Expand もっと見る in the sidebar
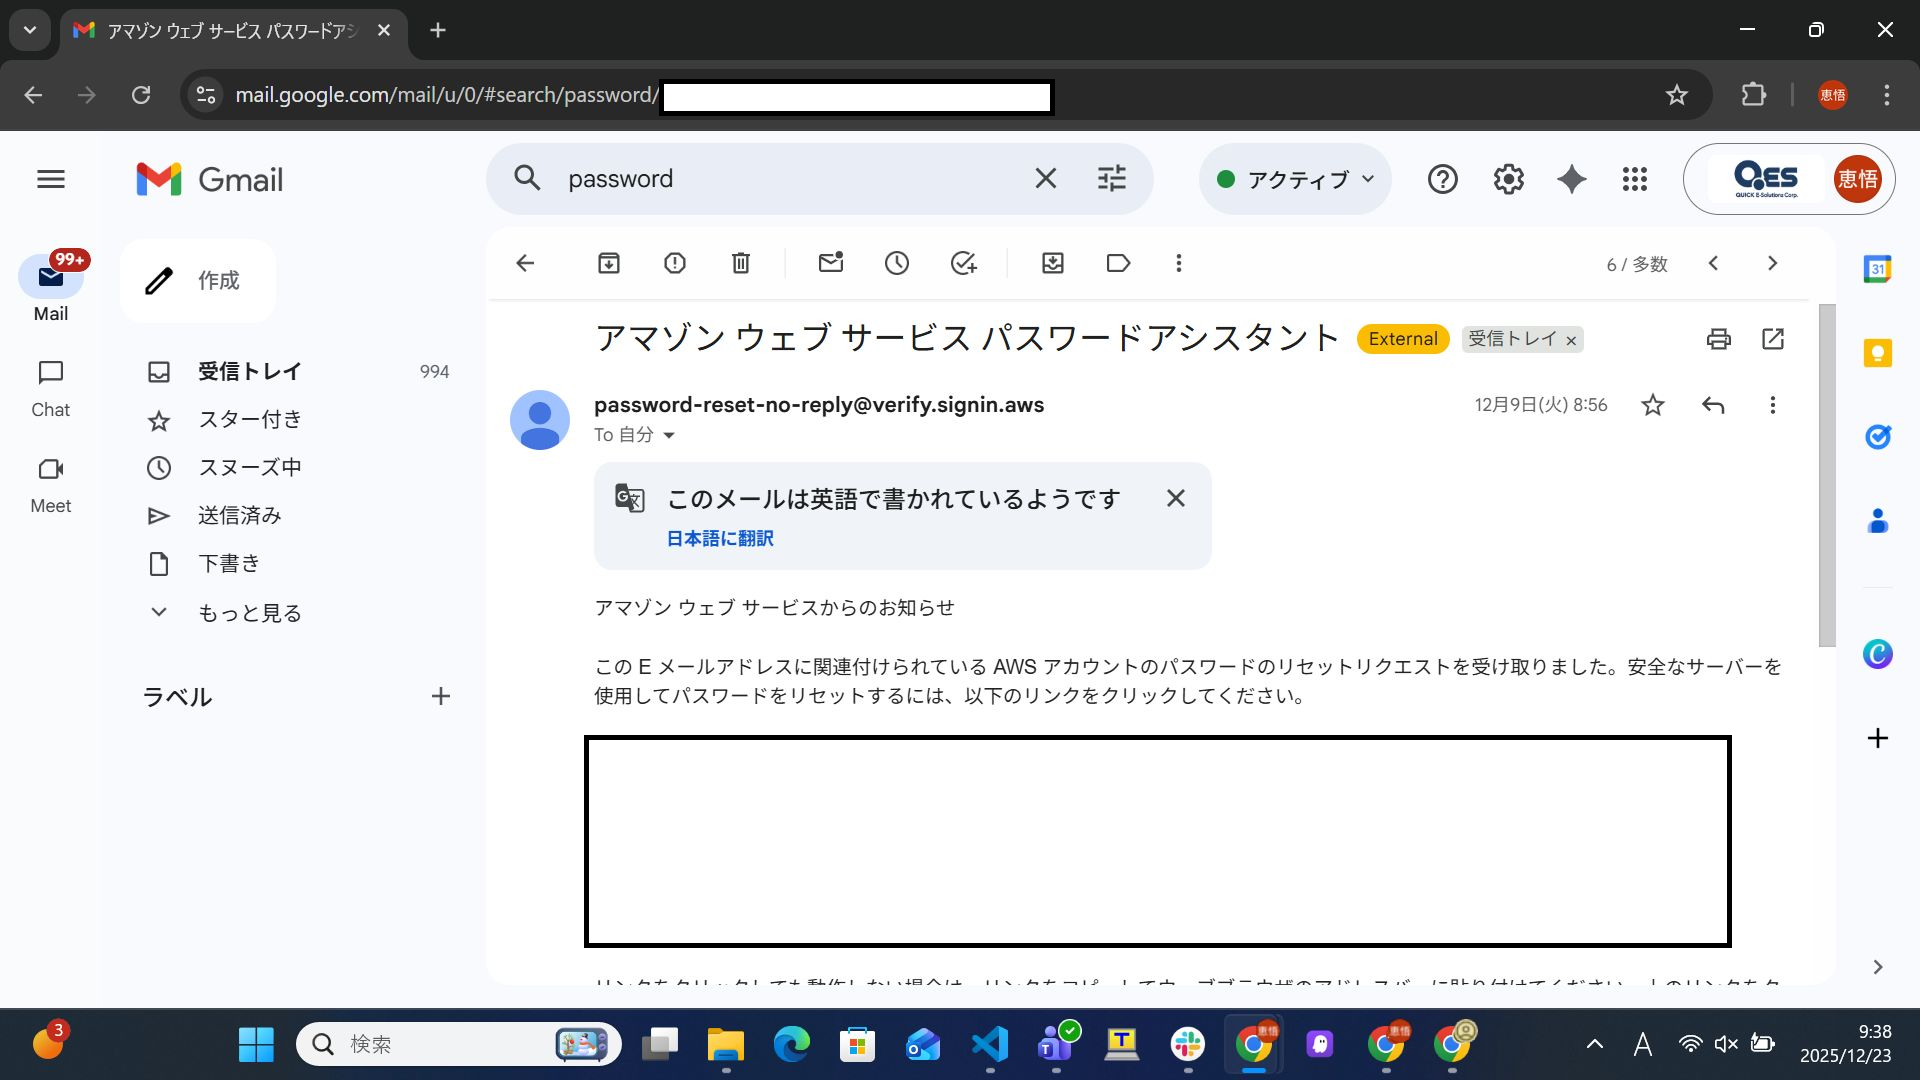 (x=249, y=612)
